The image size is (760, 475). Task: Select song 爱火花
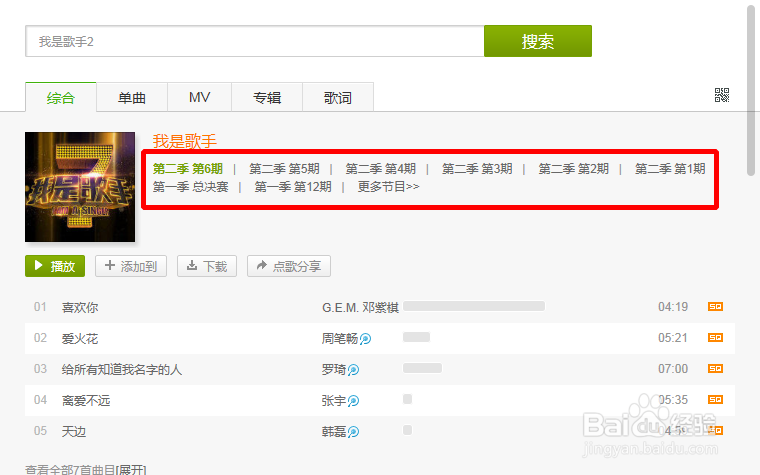click(x=80, y=338)
